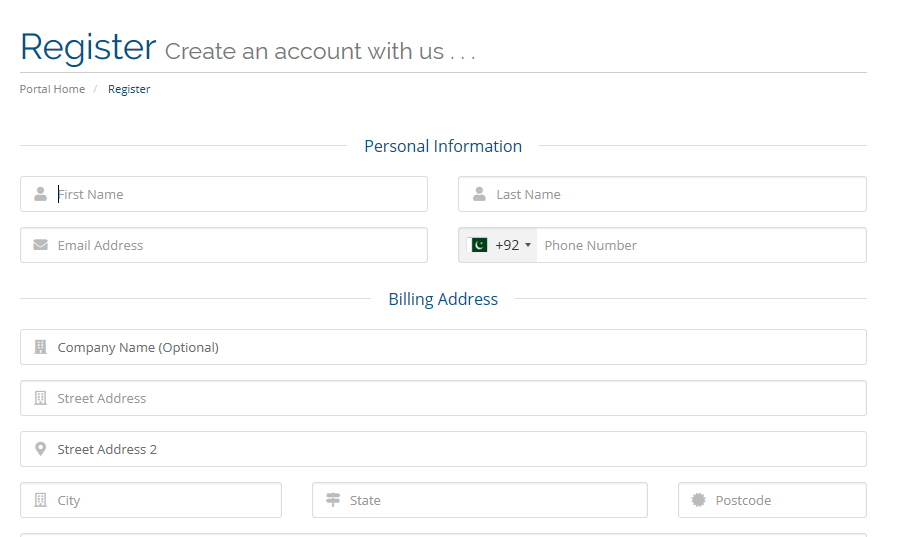Focus the Phone Number input field

click(701, 245)
